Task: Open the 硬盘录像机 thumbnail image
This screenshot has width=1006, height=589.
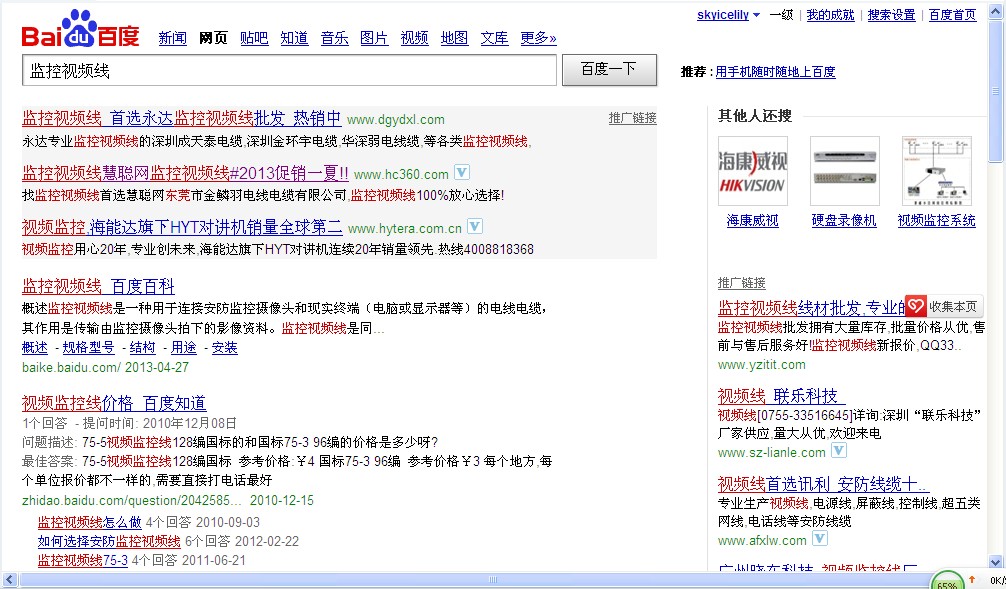Action: [x=844, y=171]
